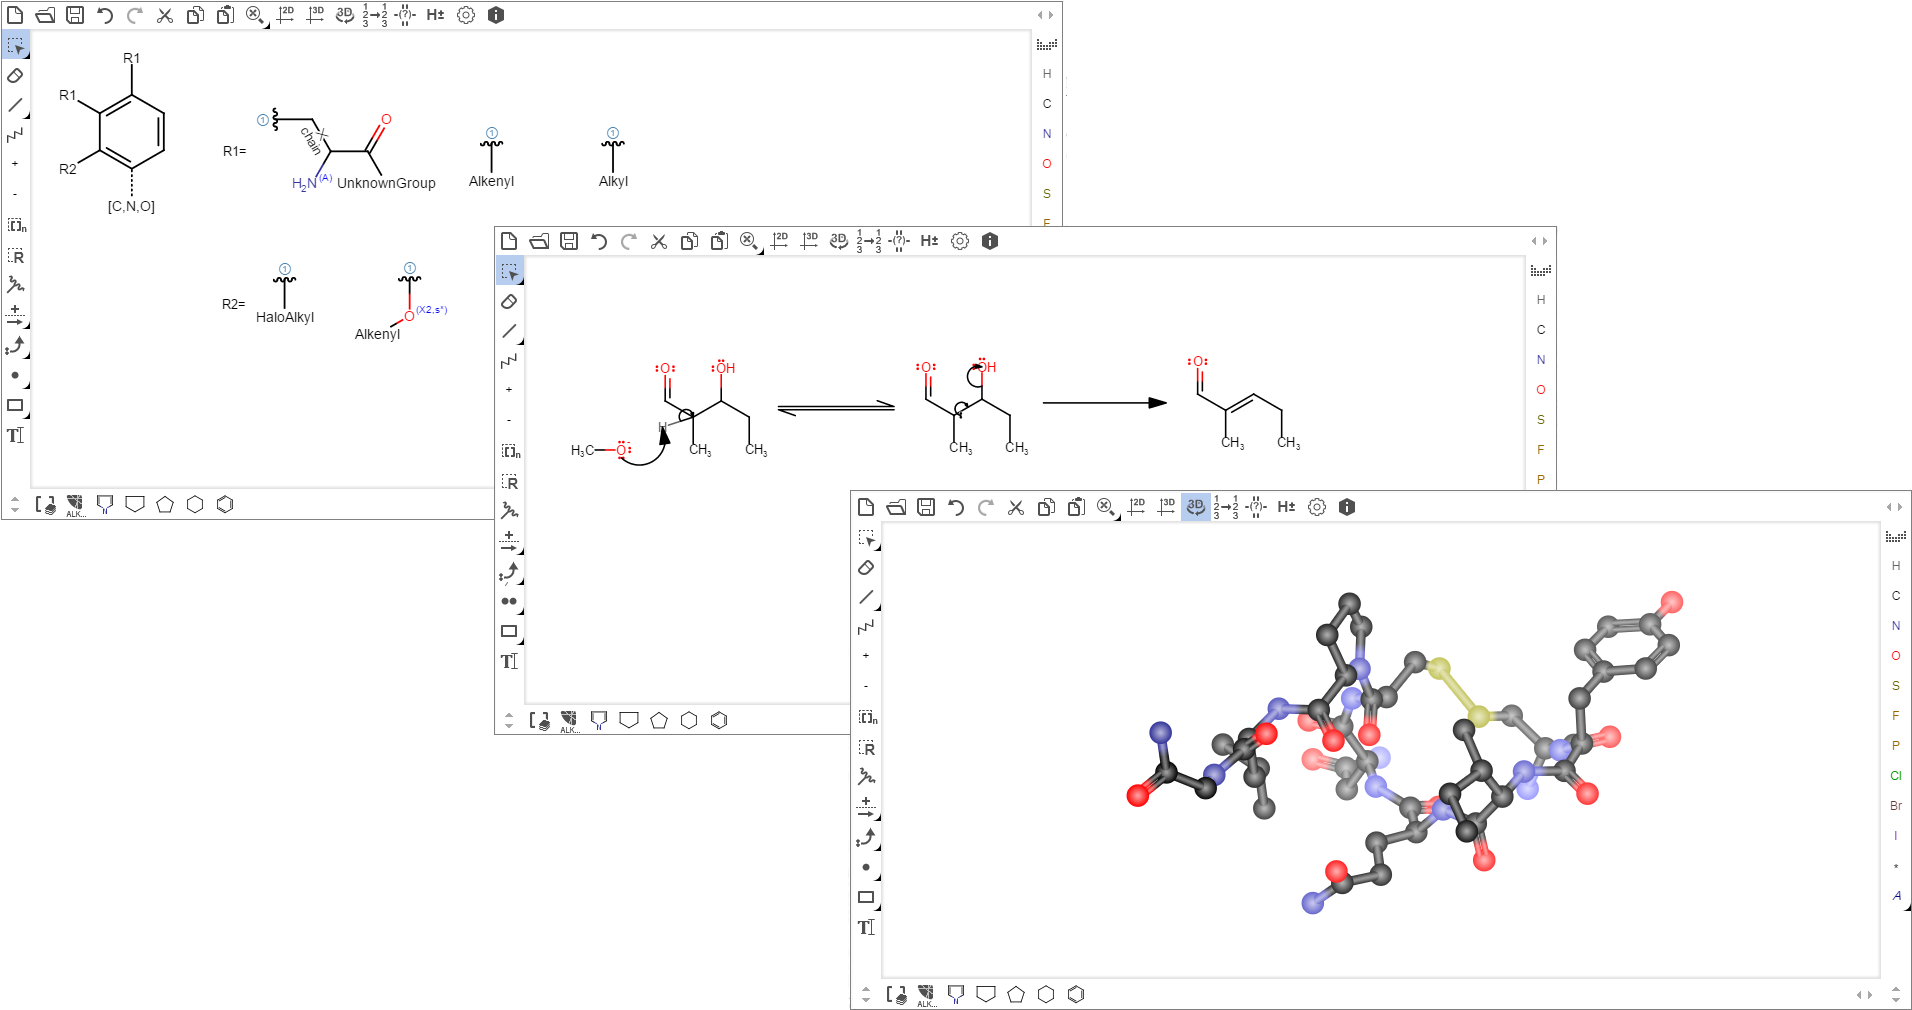The width and height of the screenshot is (1912, 1010).
Task: Select the text tool in the middle sketcher
Action: (509, 661)
